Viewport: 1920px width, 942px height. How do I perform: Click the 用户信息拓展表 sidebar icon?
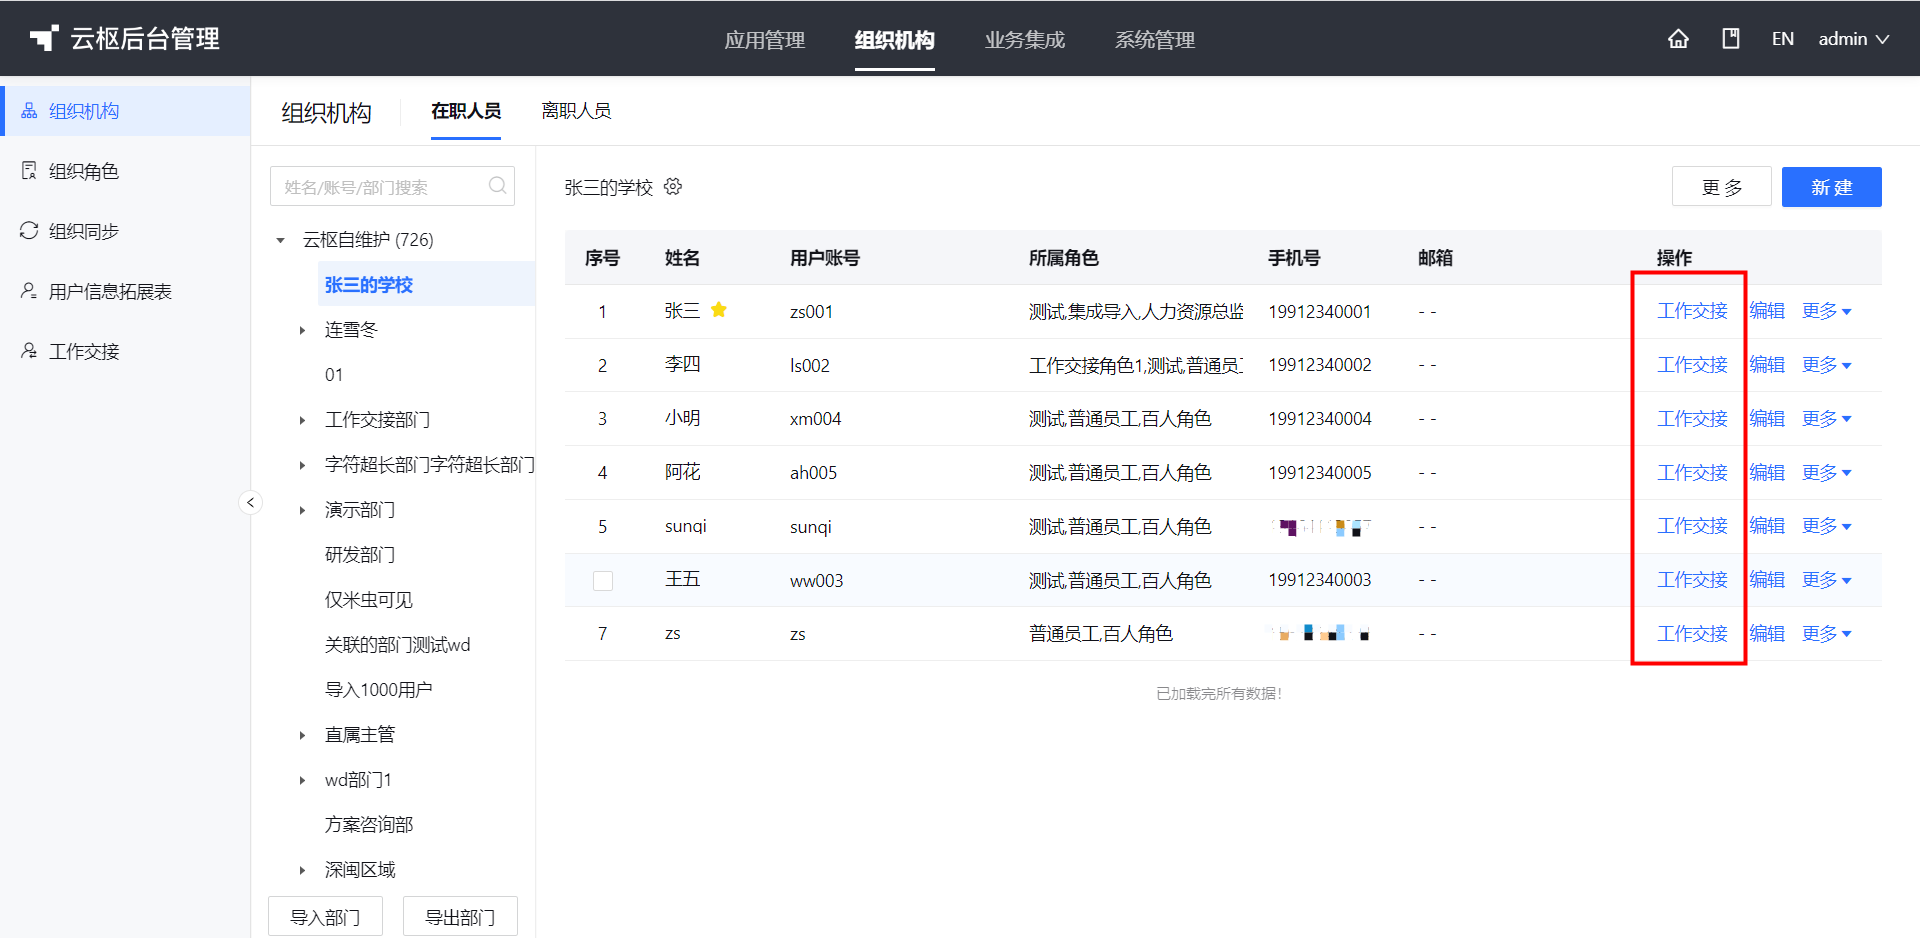pyautogui.click(x=29, y=291)
